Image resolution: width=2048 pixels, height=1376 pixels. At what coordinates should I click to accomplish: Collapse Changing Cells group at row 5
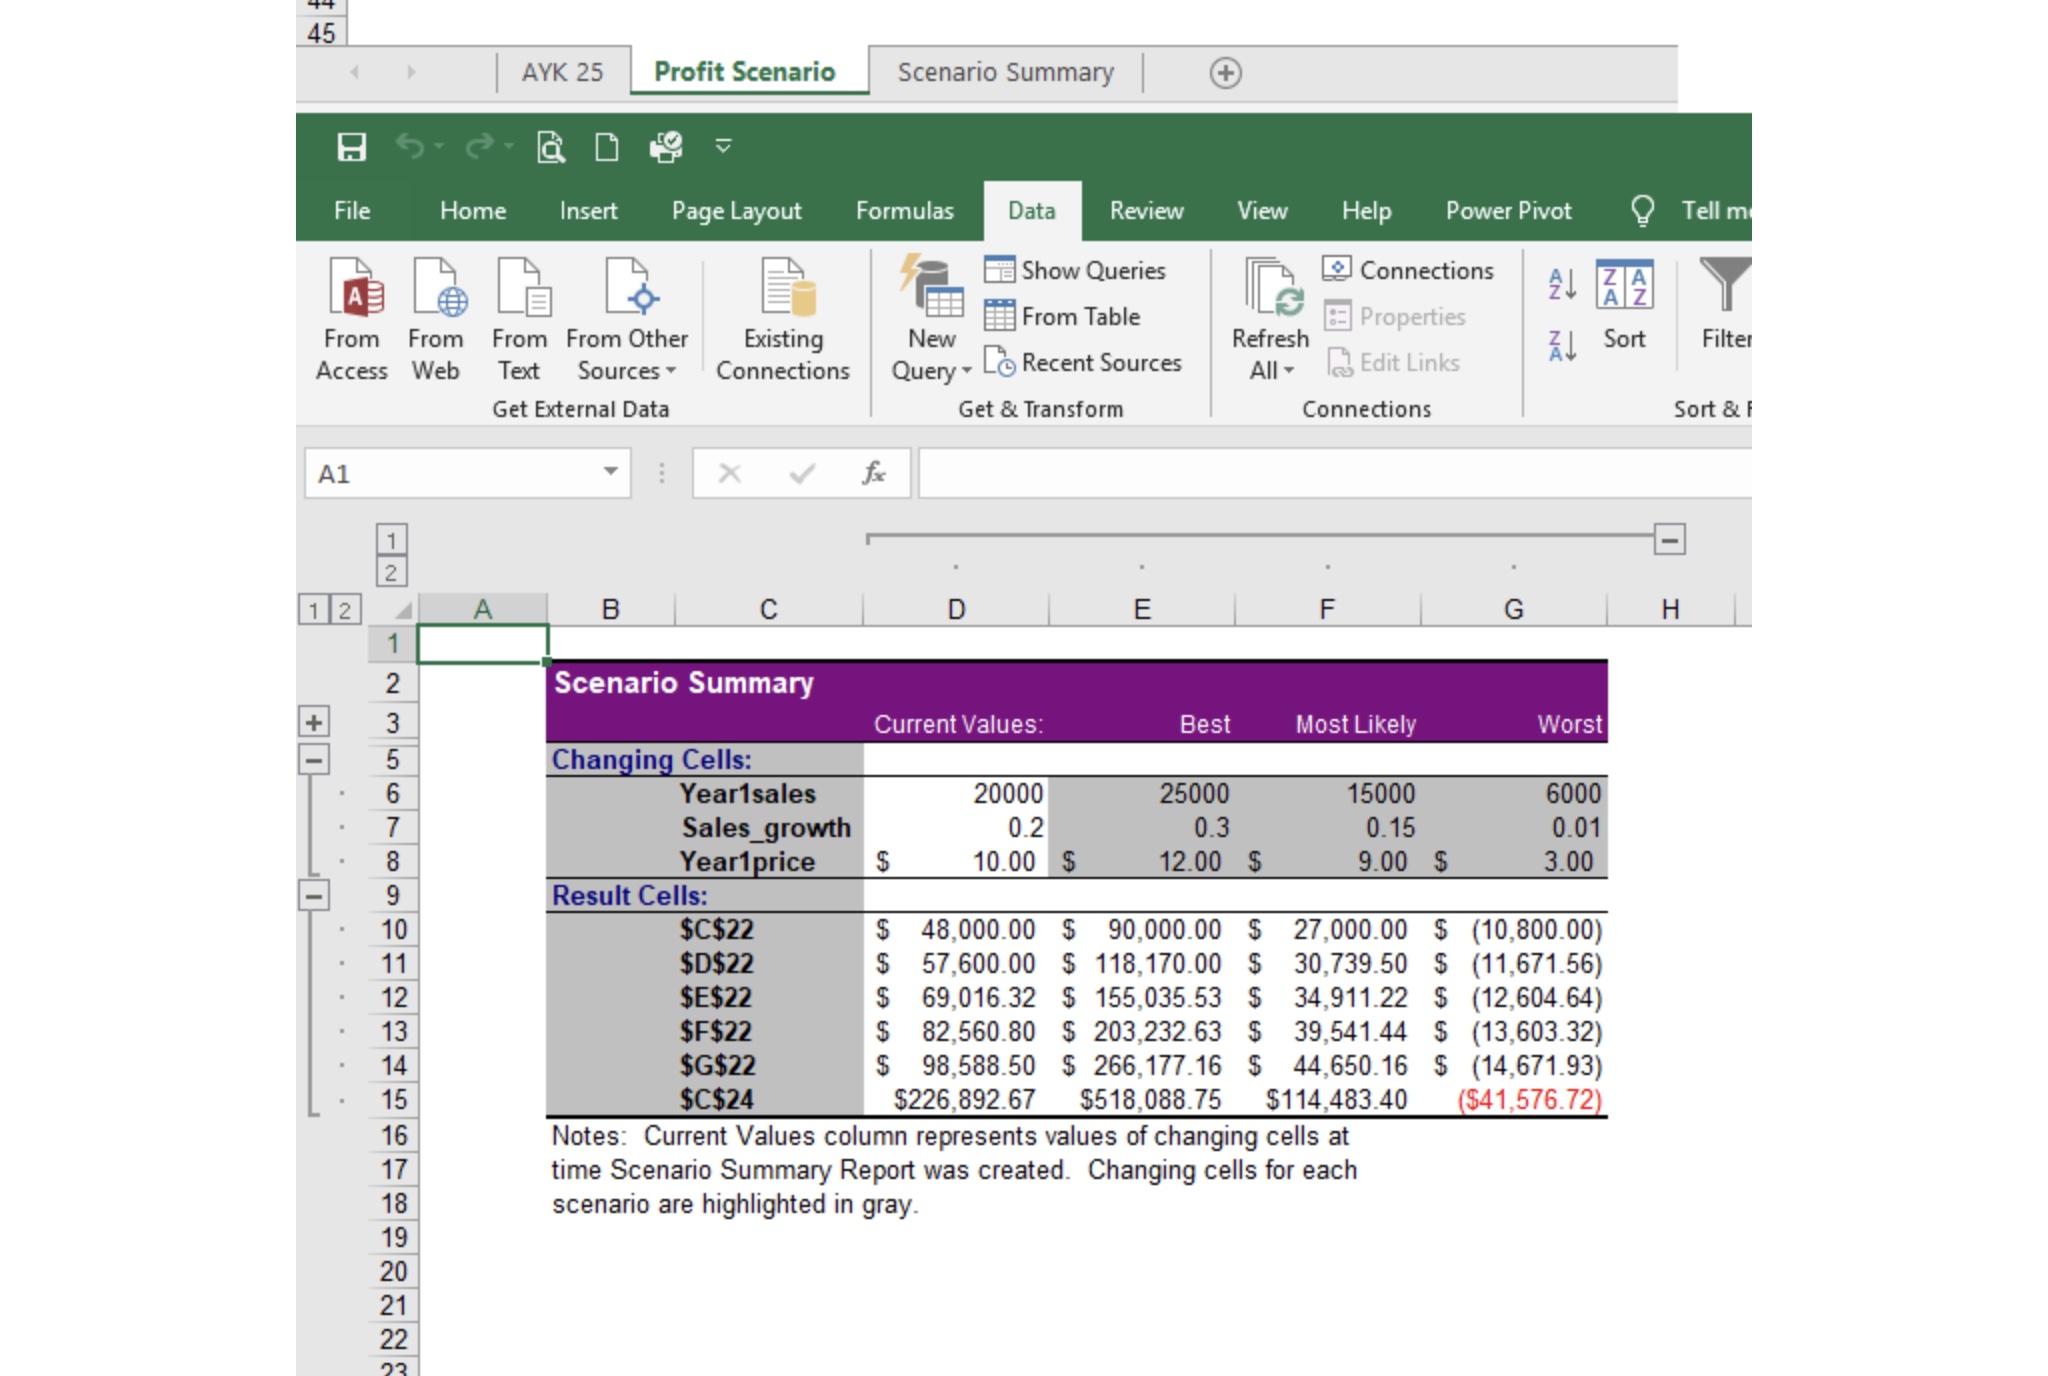pyautogui.click(x=314, y=760)
